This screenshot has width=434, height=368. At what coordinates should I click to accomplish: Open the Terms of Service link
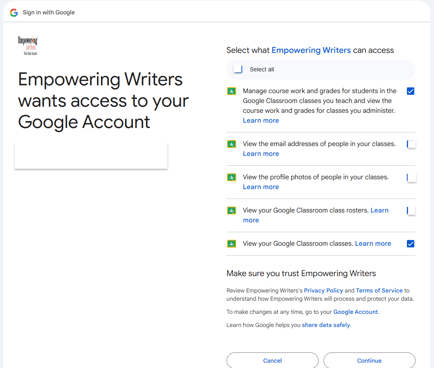coord(379,290)
